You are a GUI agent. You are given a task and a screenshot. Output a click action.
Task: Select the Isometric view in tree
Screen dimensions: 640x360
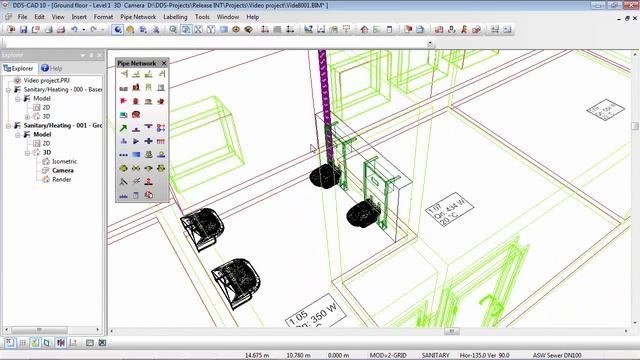click(x=64, y=162)
